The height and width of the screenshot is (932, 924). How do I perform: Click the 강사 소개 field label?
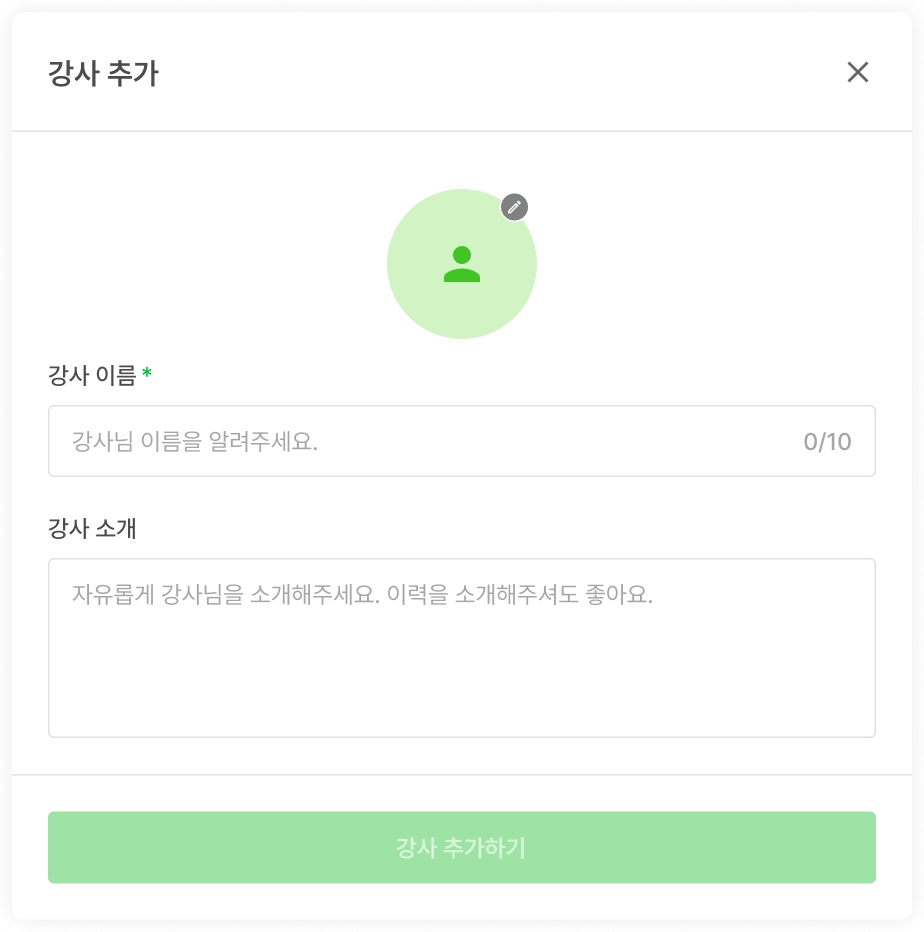tap(91, 529)
